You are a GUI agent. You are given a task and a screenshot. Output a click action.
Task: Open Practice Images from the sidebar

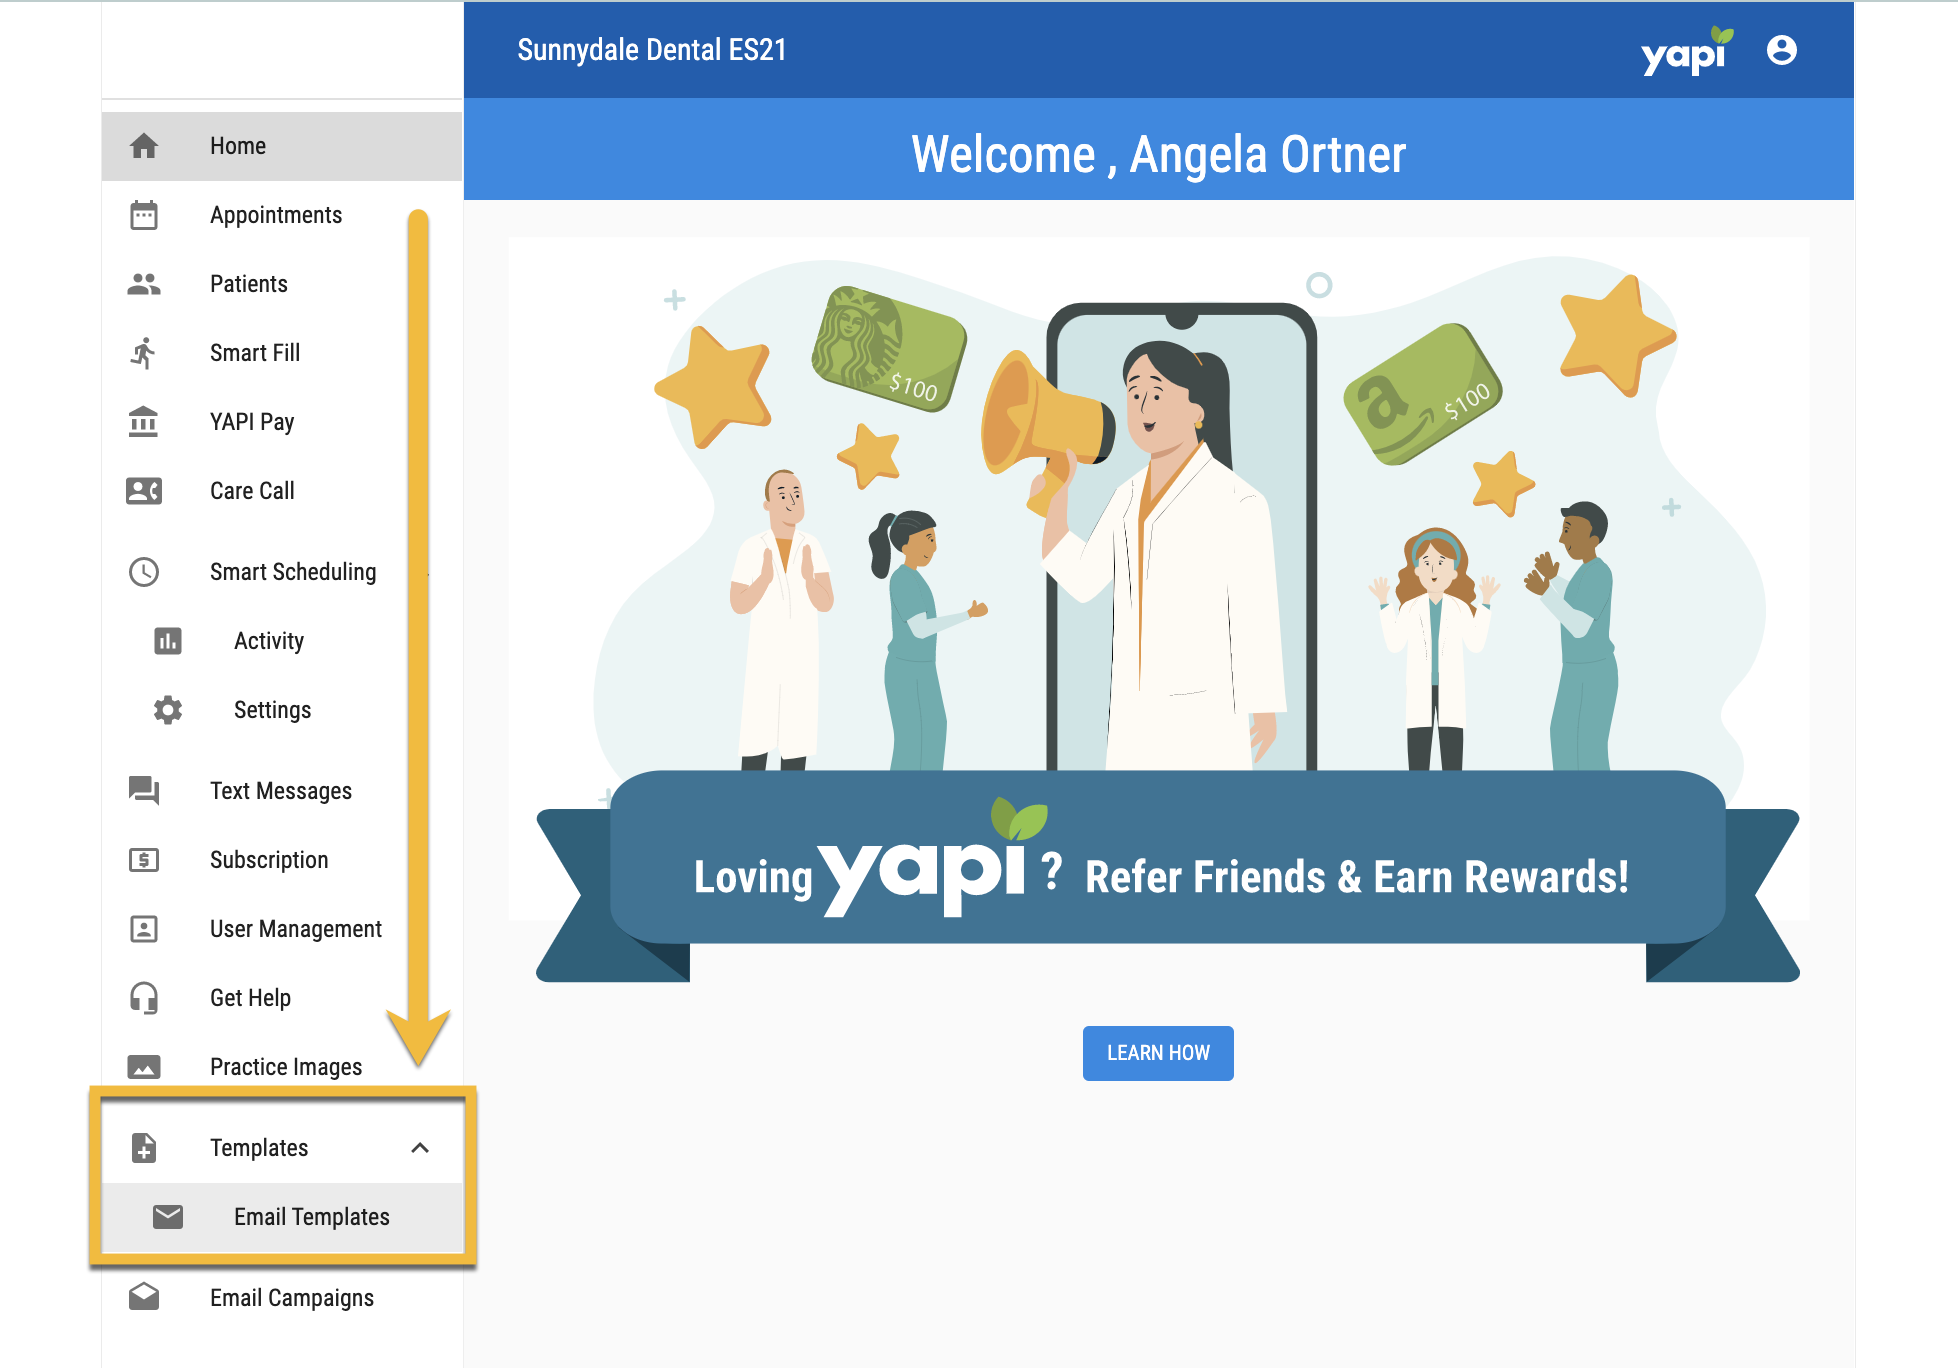pos(282,1067)
